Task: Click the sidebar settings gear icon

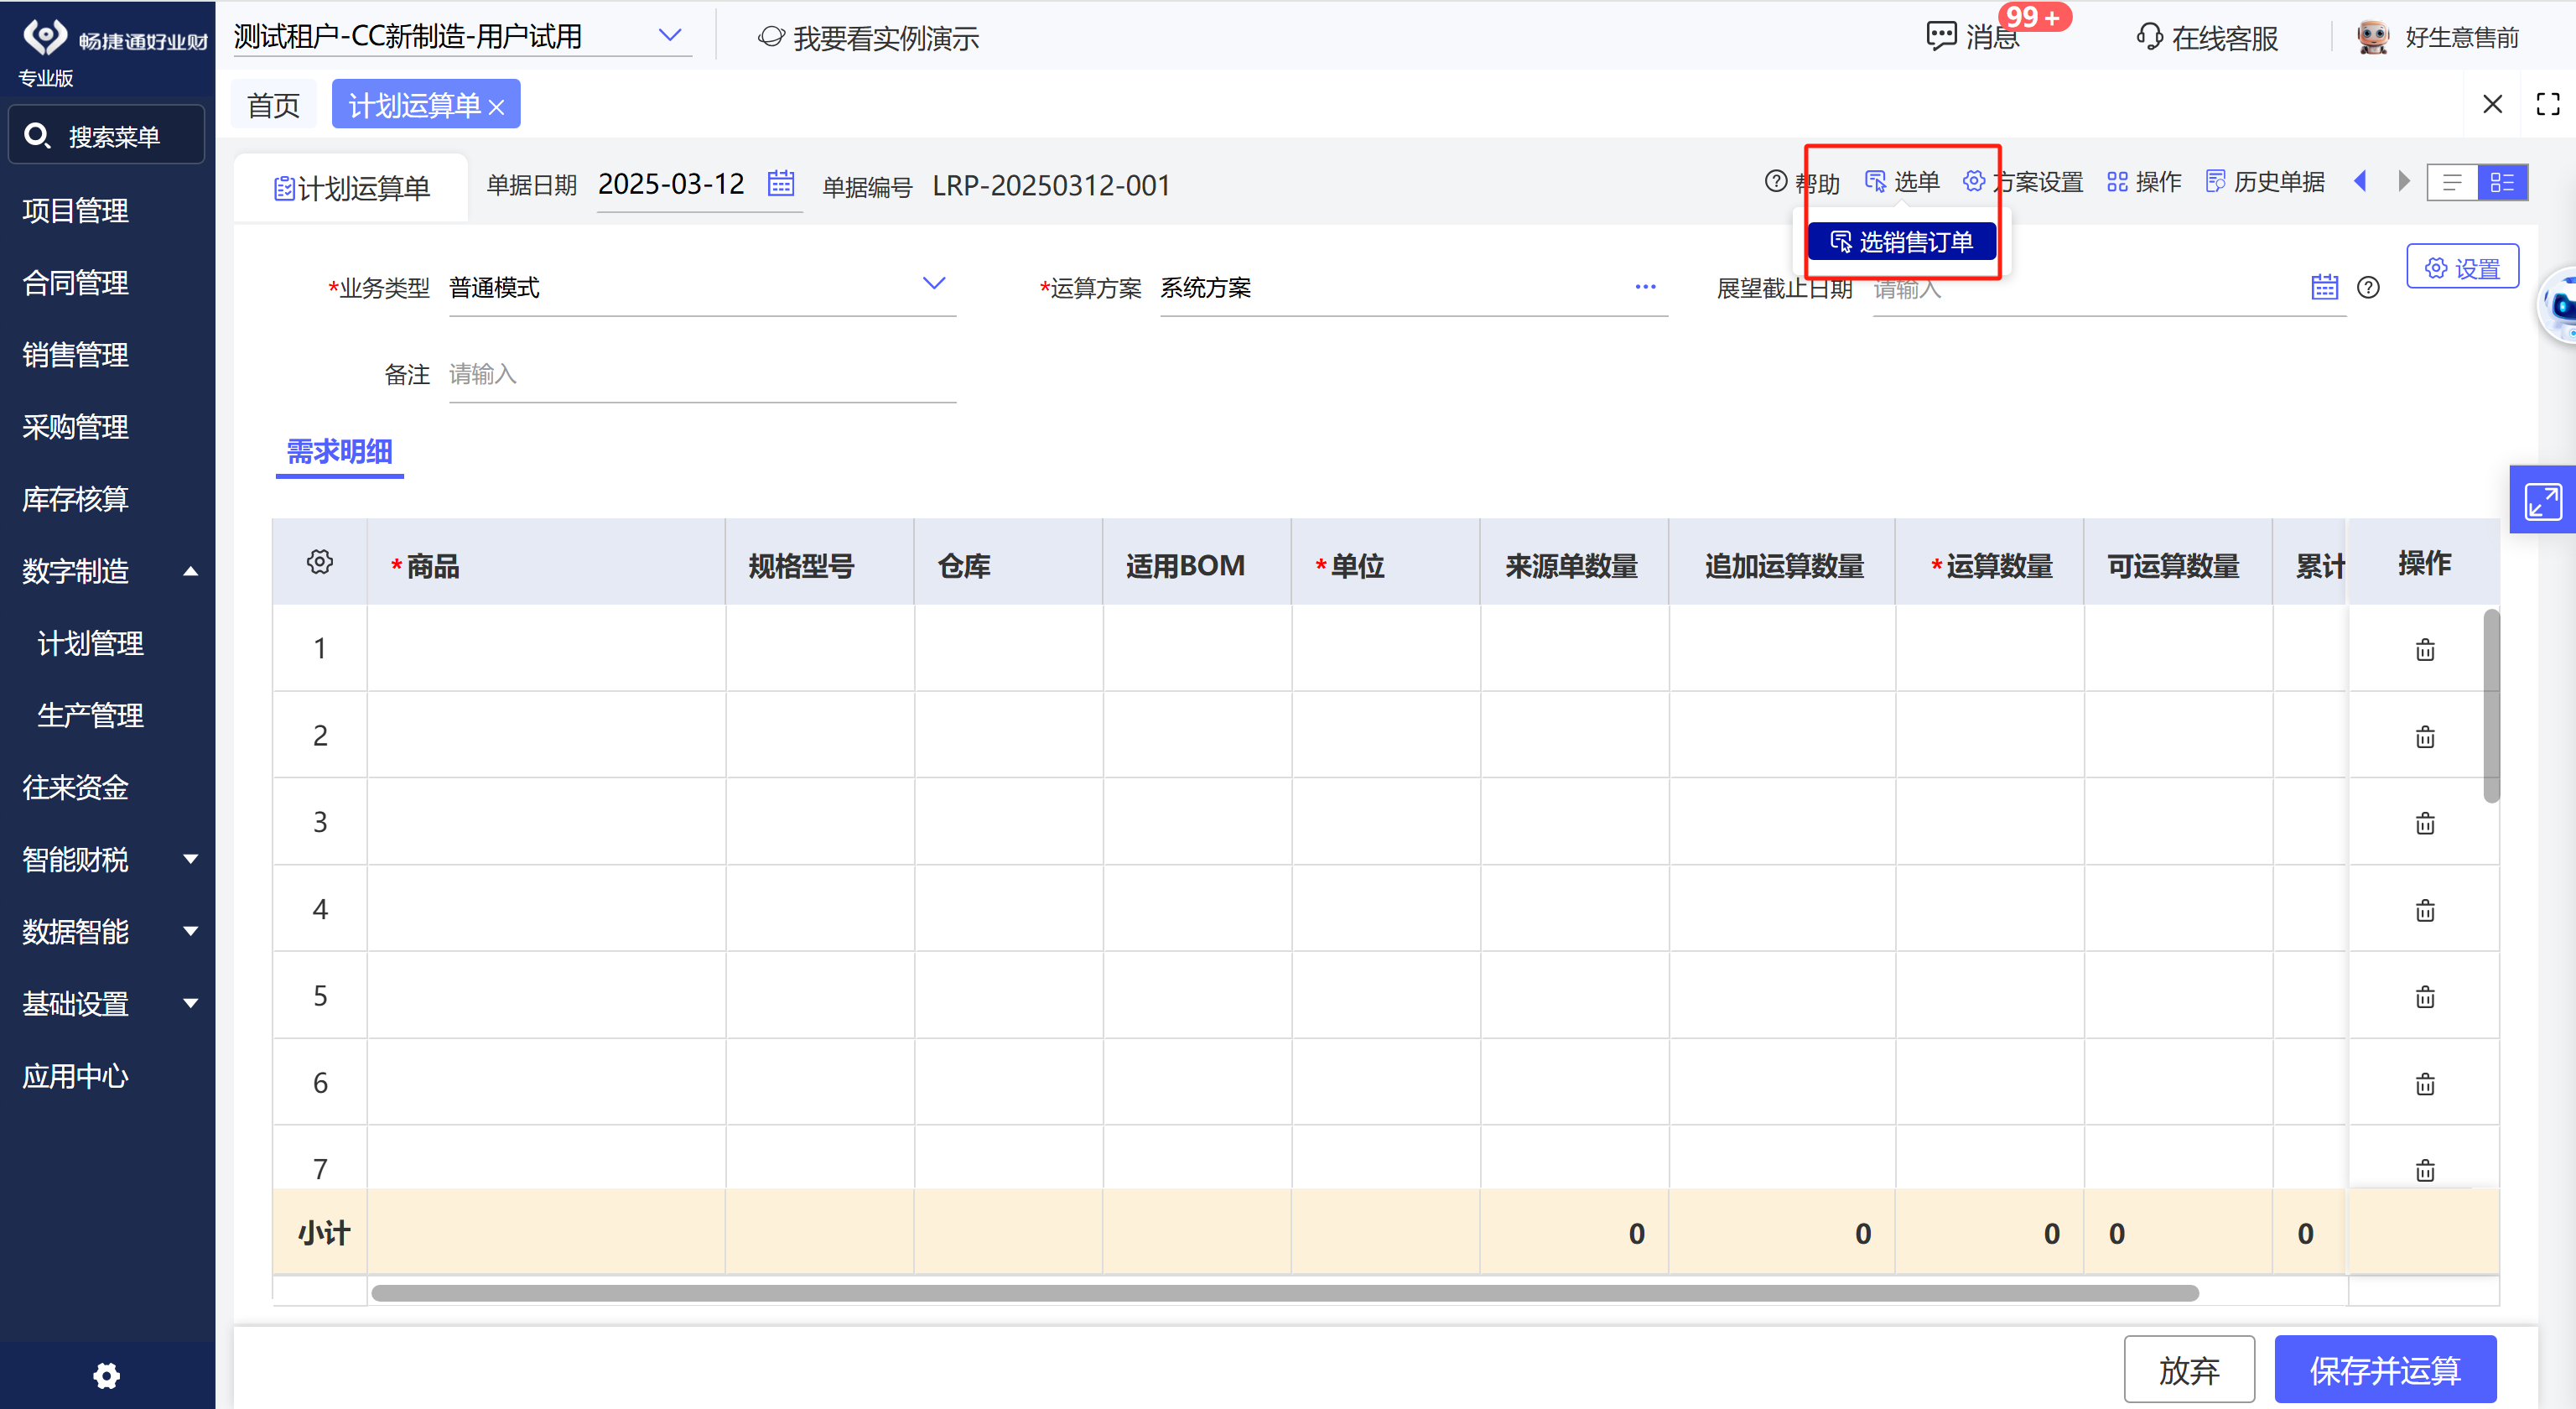Action: (x=106, y=1376)
